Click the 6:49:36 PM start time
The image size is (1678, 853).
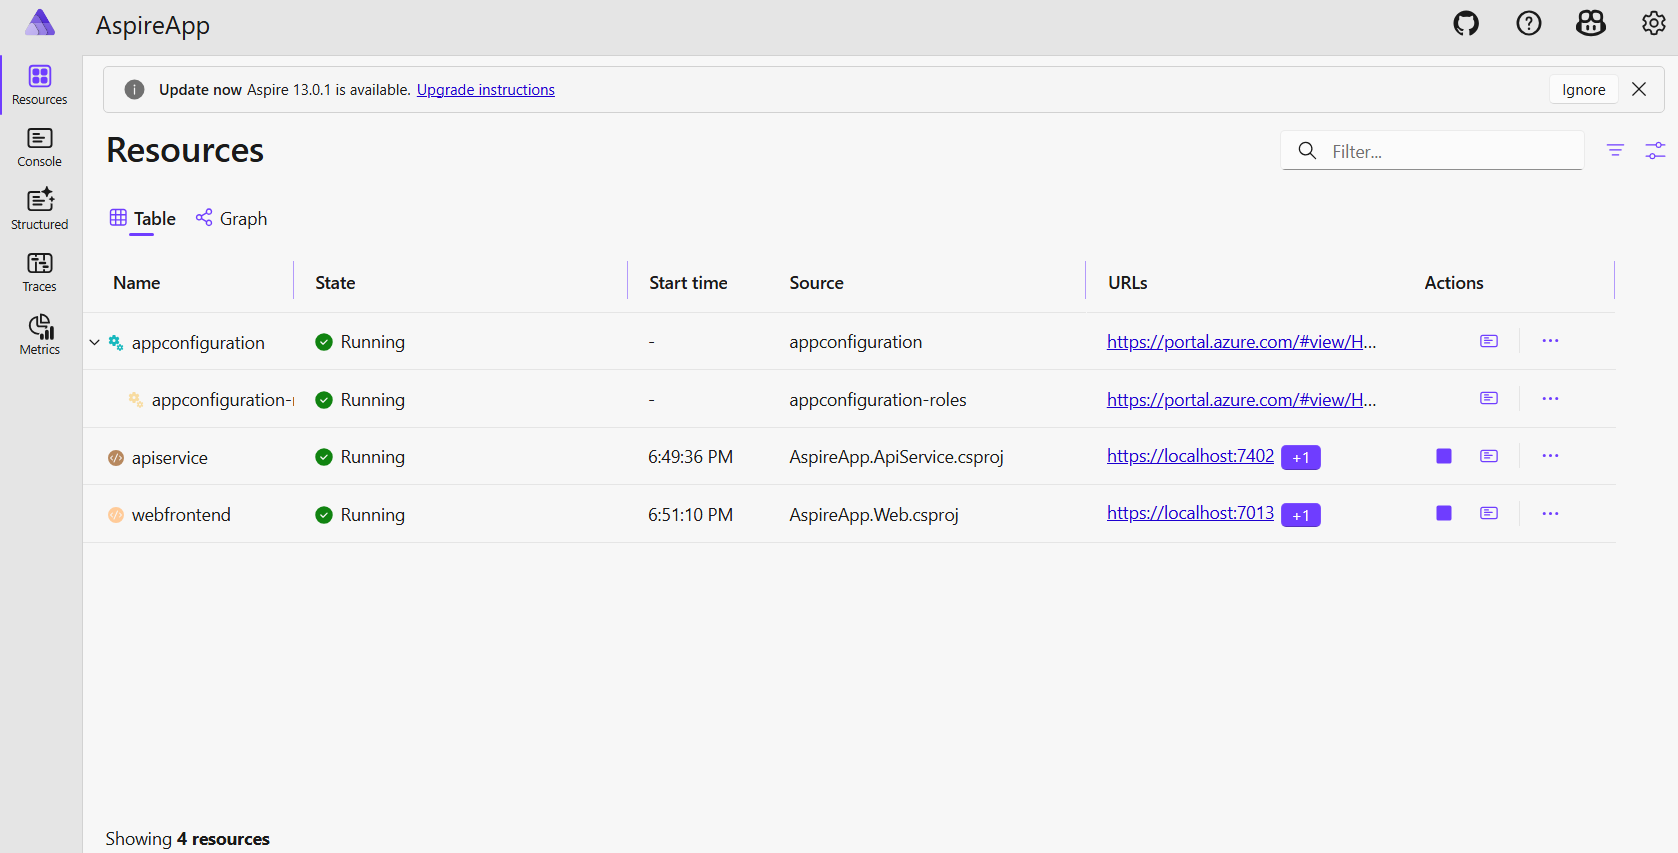(690, 457)
